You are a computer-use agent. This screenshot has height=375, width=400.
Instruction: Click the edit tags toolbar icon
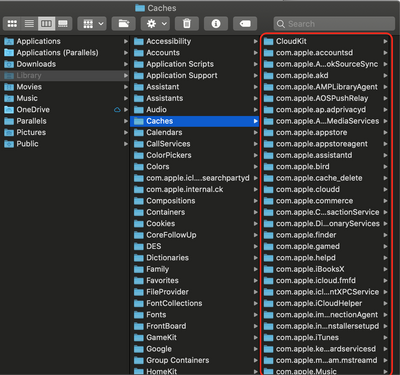[245, 24]
